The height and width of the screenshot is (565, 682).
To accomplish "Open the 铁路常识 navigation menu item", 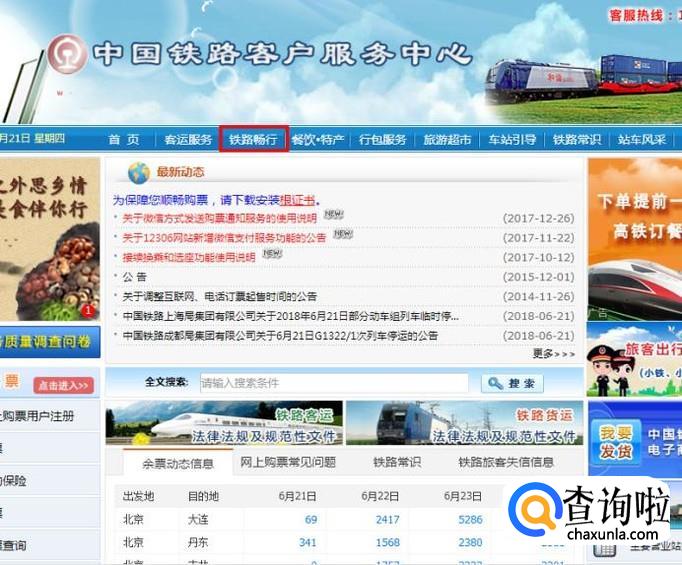I will coord(577,140).
